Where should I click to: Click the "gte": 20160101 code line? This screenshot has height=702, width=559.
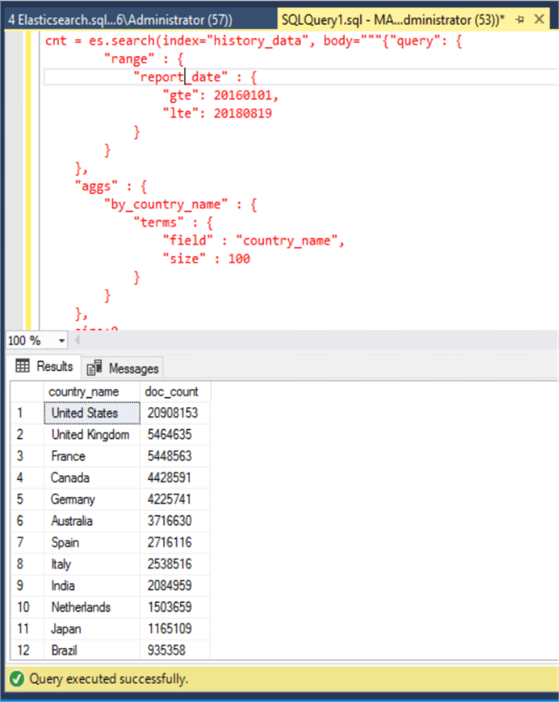tap(221, 95)
